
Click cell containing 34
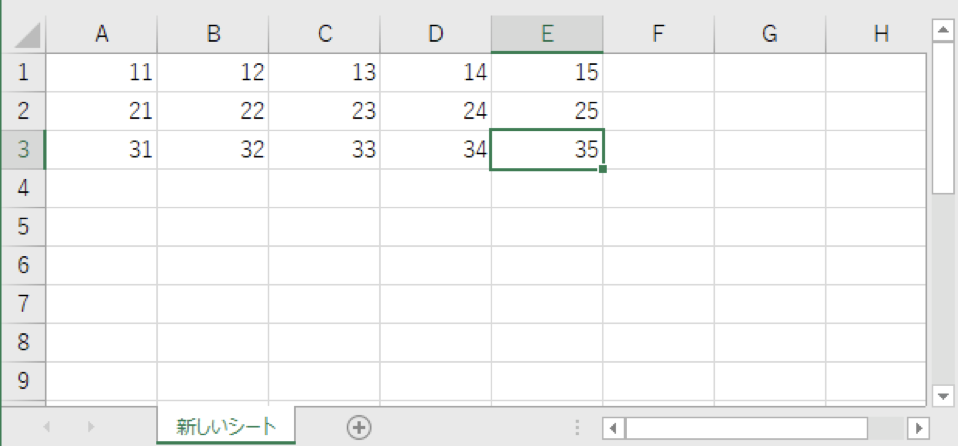(x=436, y=150)
